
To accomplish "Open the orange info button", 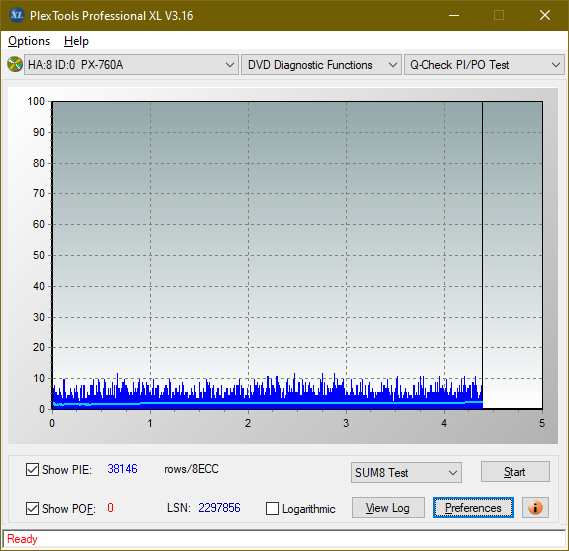I will click(x=535, y=507).
